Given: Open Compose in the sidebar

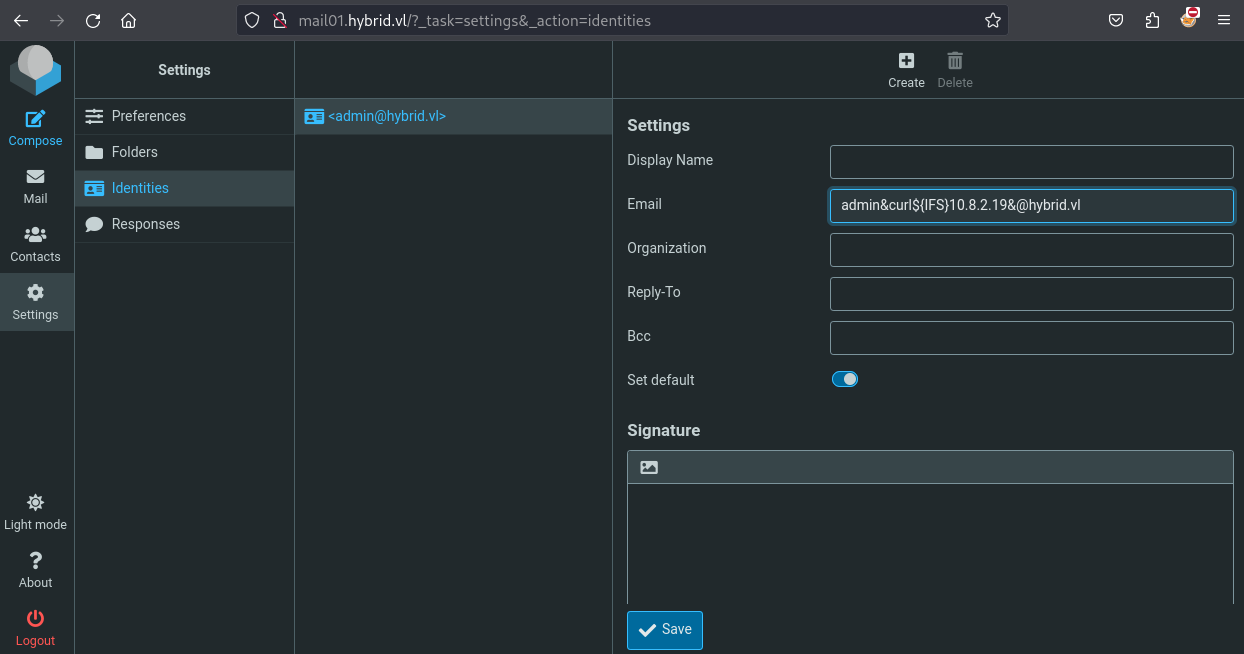Looking at the screenshot, I should (x=36, y=128).
